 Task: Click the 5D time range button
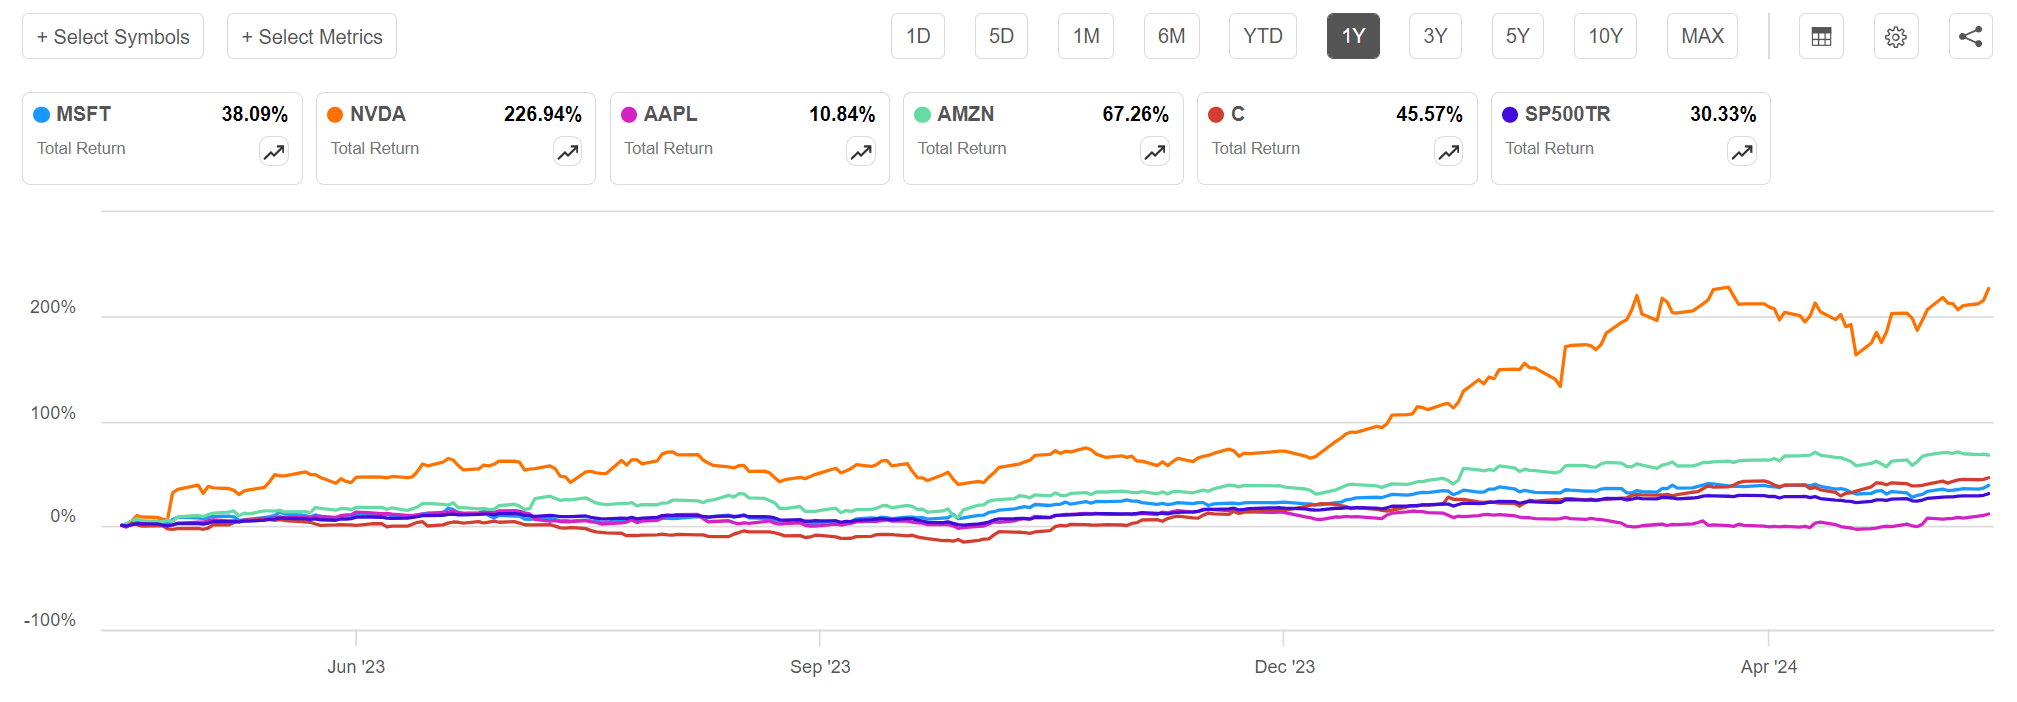(1001, 35)
